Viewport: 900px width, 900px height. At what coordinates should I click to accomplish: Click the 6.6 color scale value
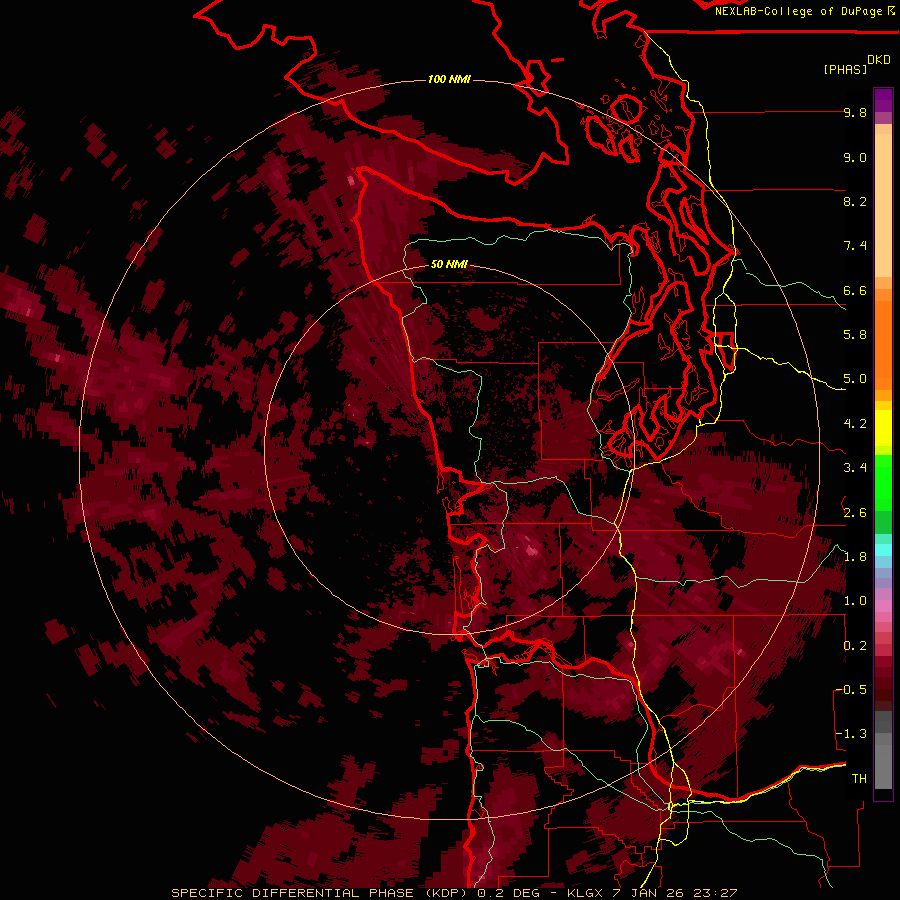click(x=855, y=290)
